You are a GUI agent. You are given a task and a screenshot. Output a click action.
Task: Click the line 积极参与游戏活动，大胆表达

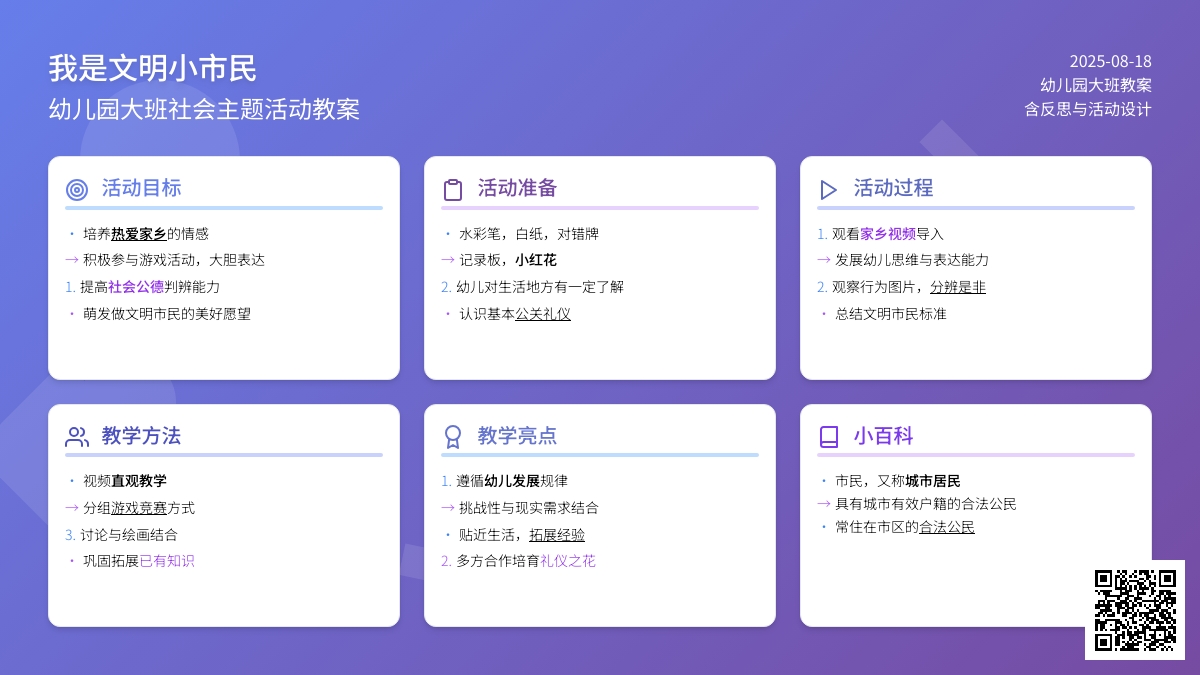click(174, 260)
